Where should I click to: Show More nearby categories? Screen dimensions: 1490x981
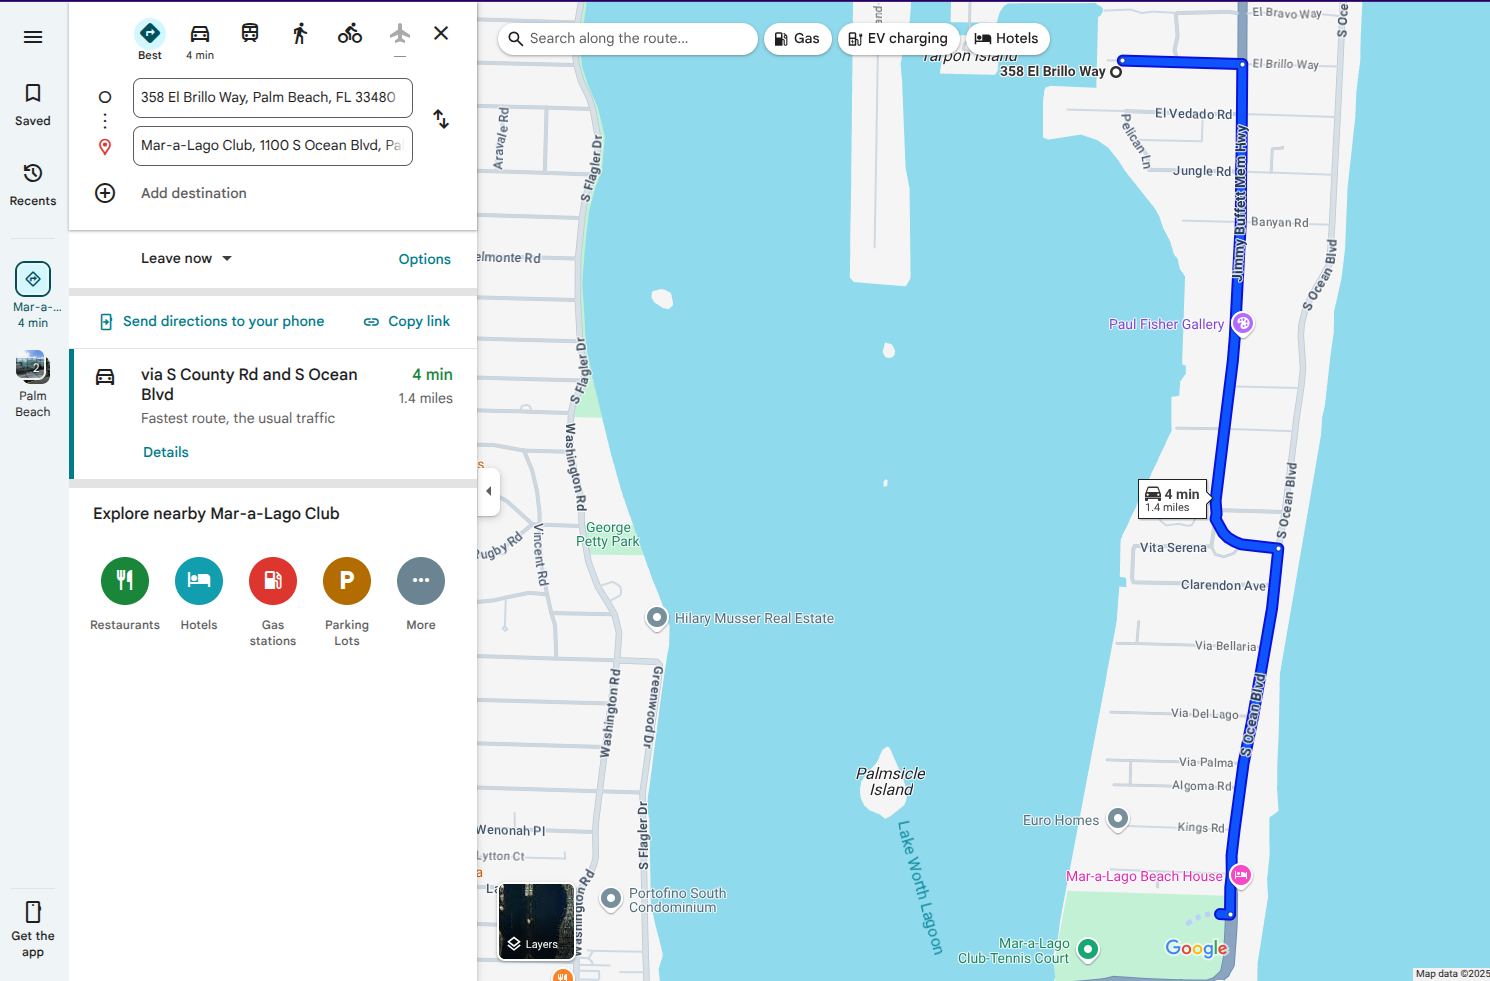[x=421, y=595]
